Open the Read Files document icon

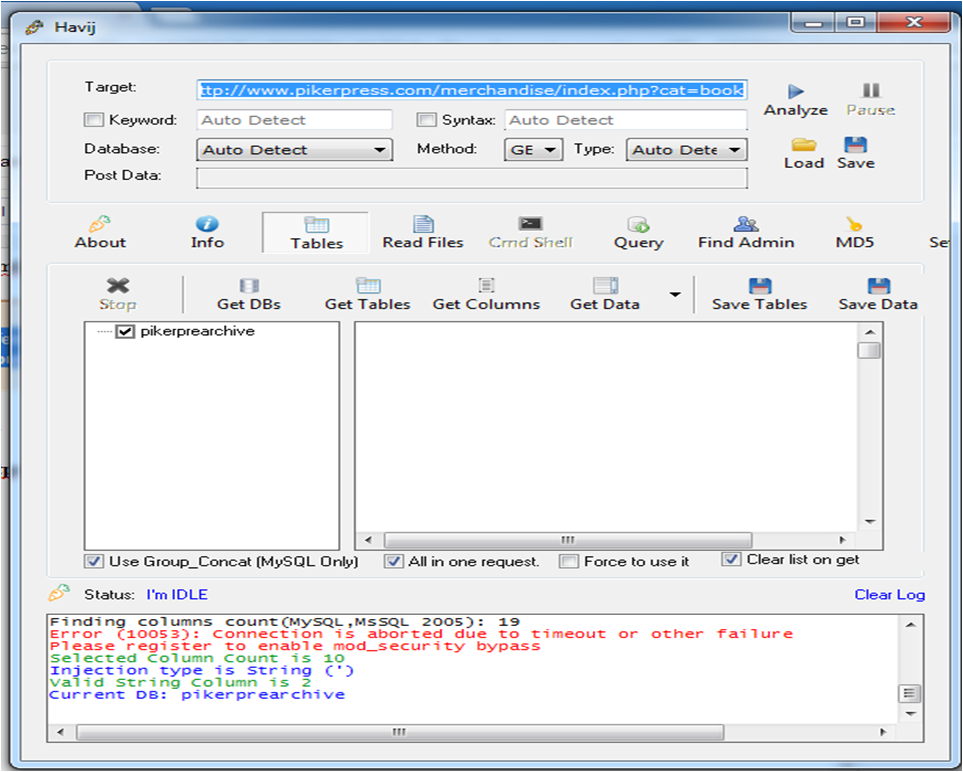[x=423, y=224]
